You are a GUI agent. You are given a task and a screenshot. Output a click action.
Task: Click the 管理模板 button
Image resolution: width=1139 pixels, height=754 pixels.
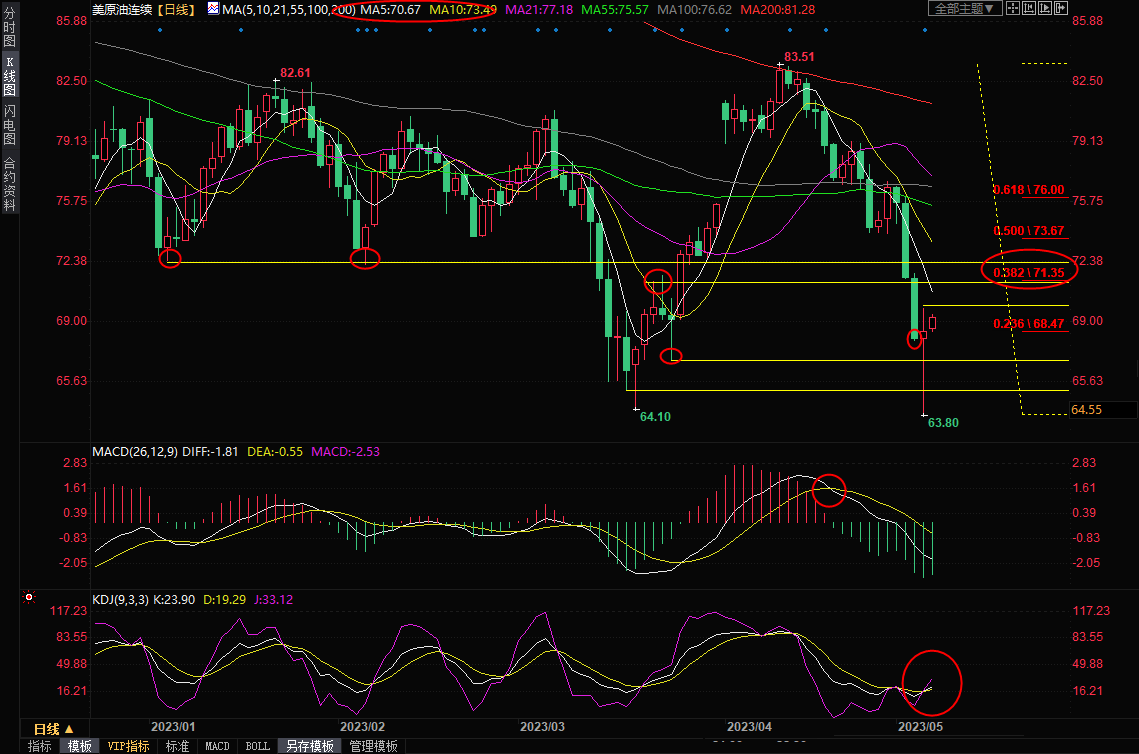[372, 746]
